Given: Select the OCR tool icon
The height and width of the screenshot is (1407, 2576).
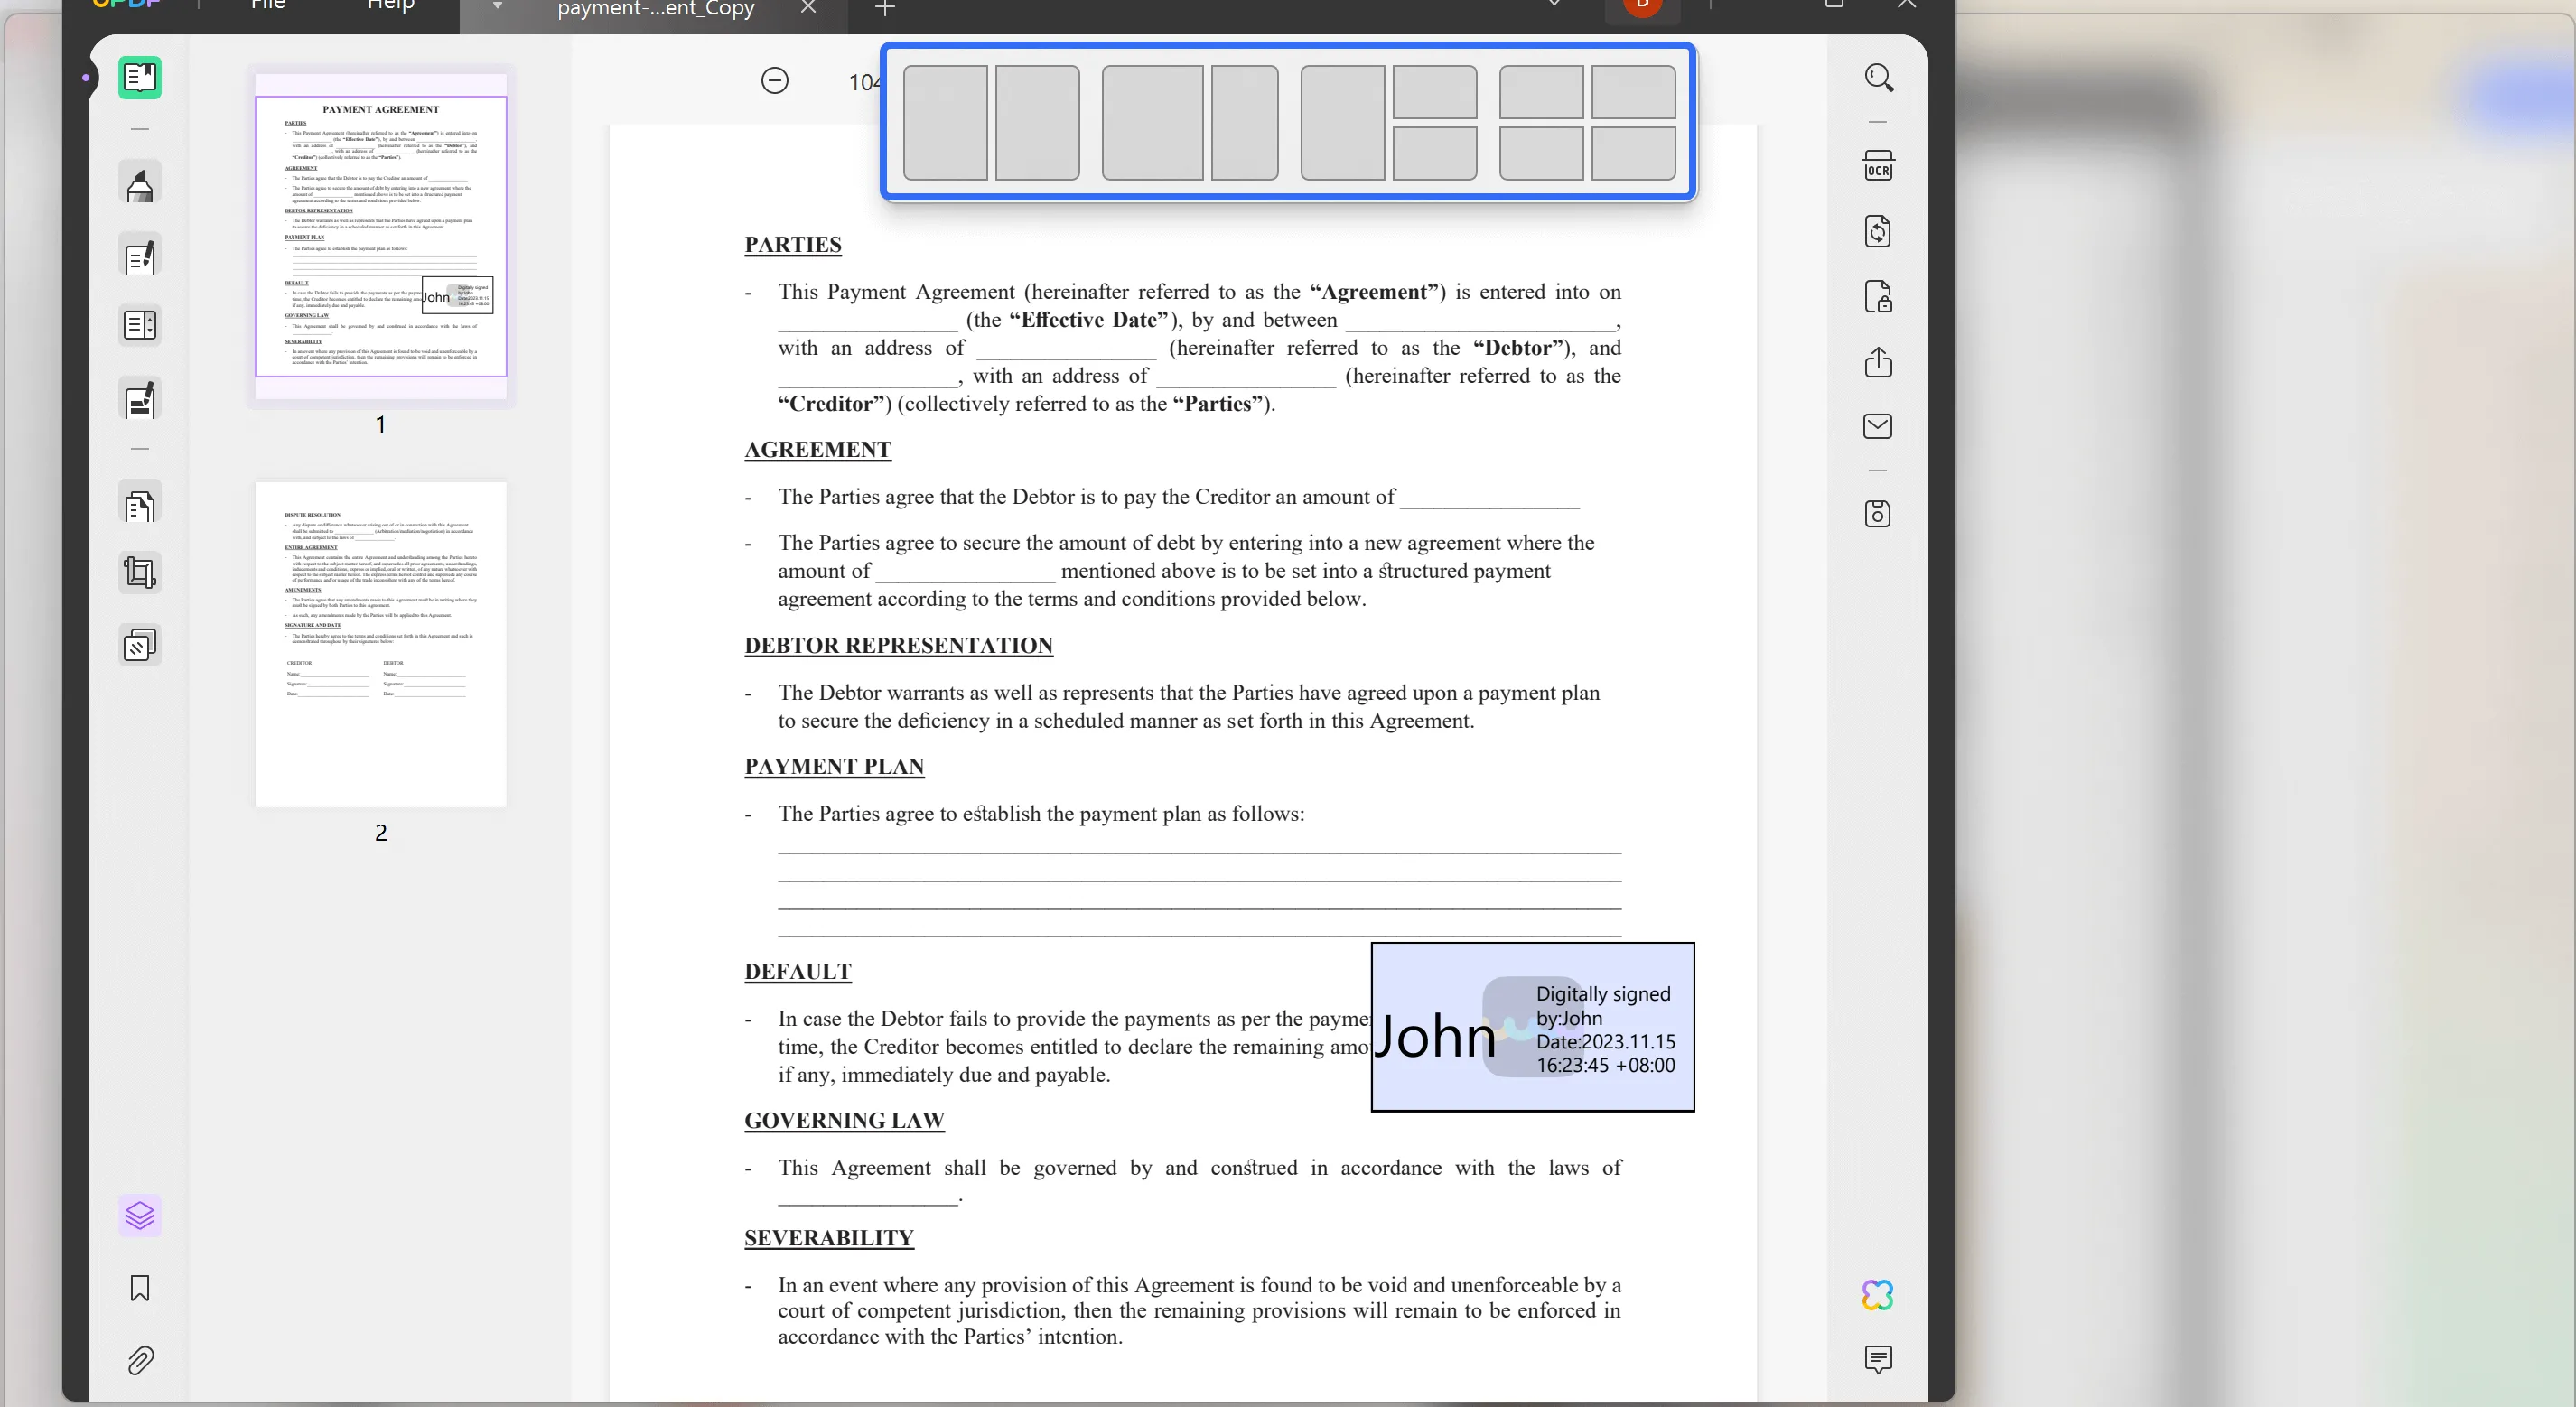Looking at the screenshot, I should click(1878, 164).
